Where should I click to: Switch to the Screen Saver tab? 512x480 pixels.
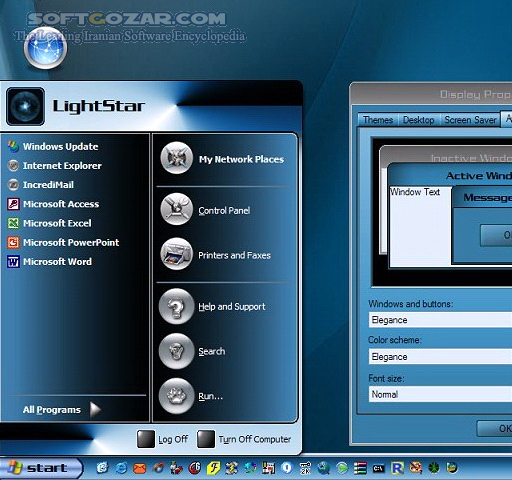(470, 120)
